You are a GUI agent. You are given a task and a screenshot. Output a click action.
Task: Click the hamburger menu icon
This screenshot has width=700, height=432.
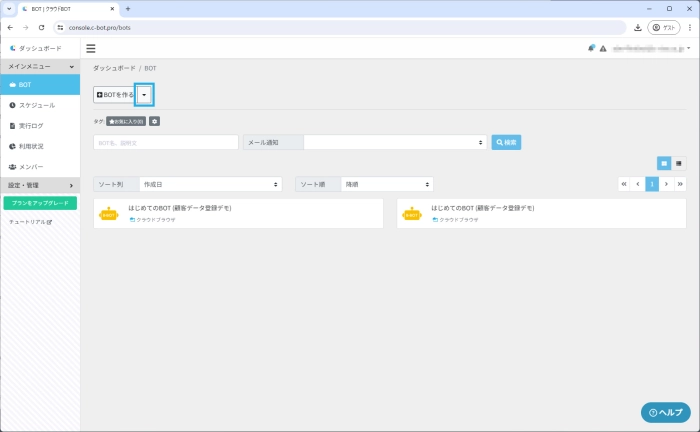coord(91,48)
